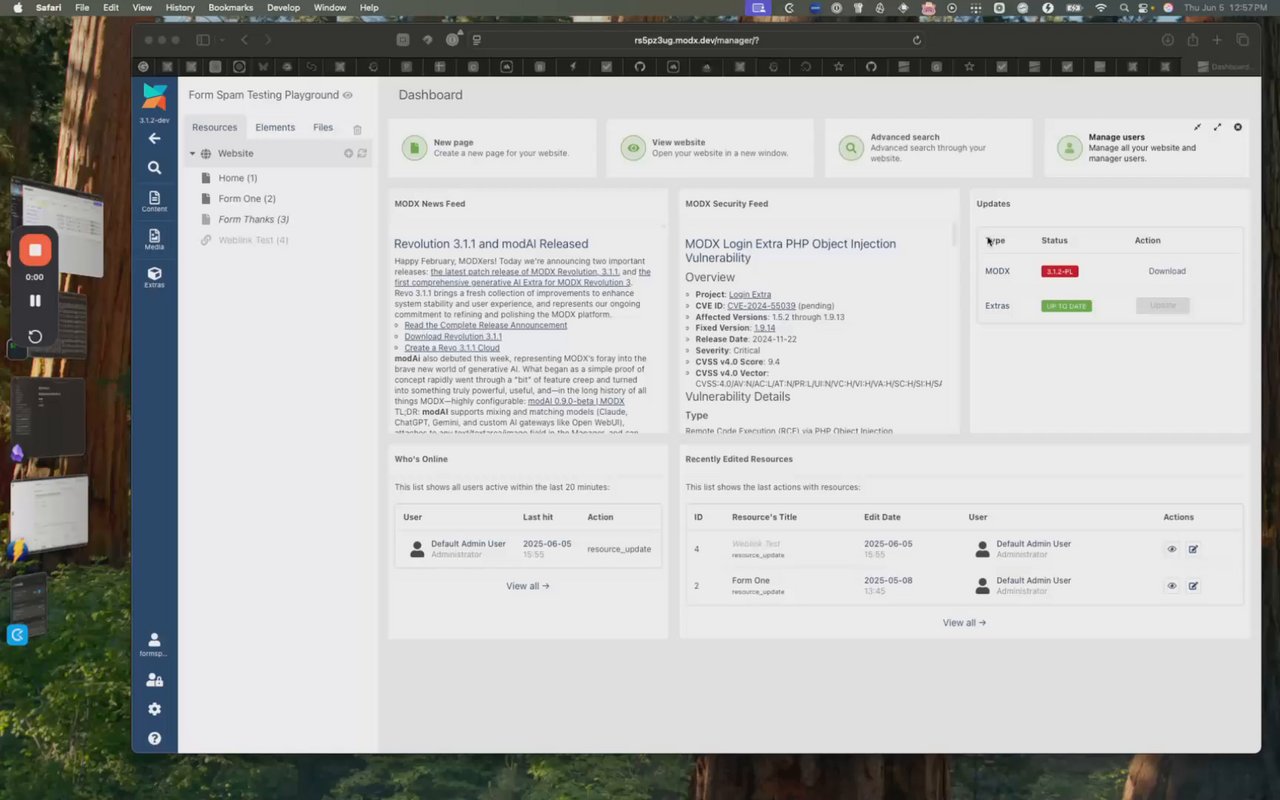Follow the Download Revolution 3.1.1 link
This screenshot has width=1280, height=800.
pos(453,337)
